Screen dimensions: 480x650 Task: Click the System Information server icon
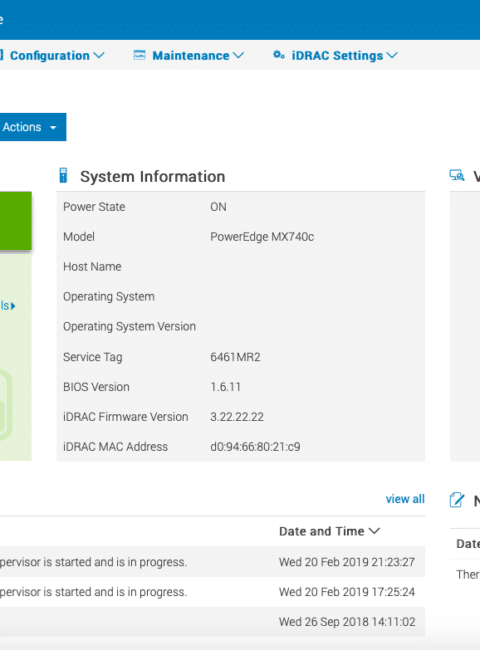pos(63,175)
